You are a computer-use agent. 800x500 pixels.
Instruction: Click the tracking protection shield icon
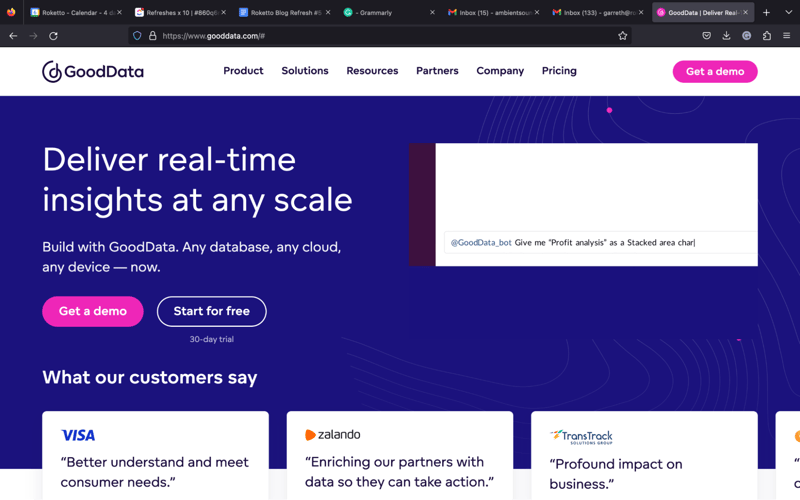(x=137, y=36)
